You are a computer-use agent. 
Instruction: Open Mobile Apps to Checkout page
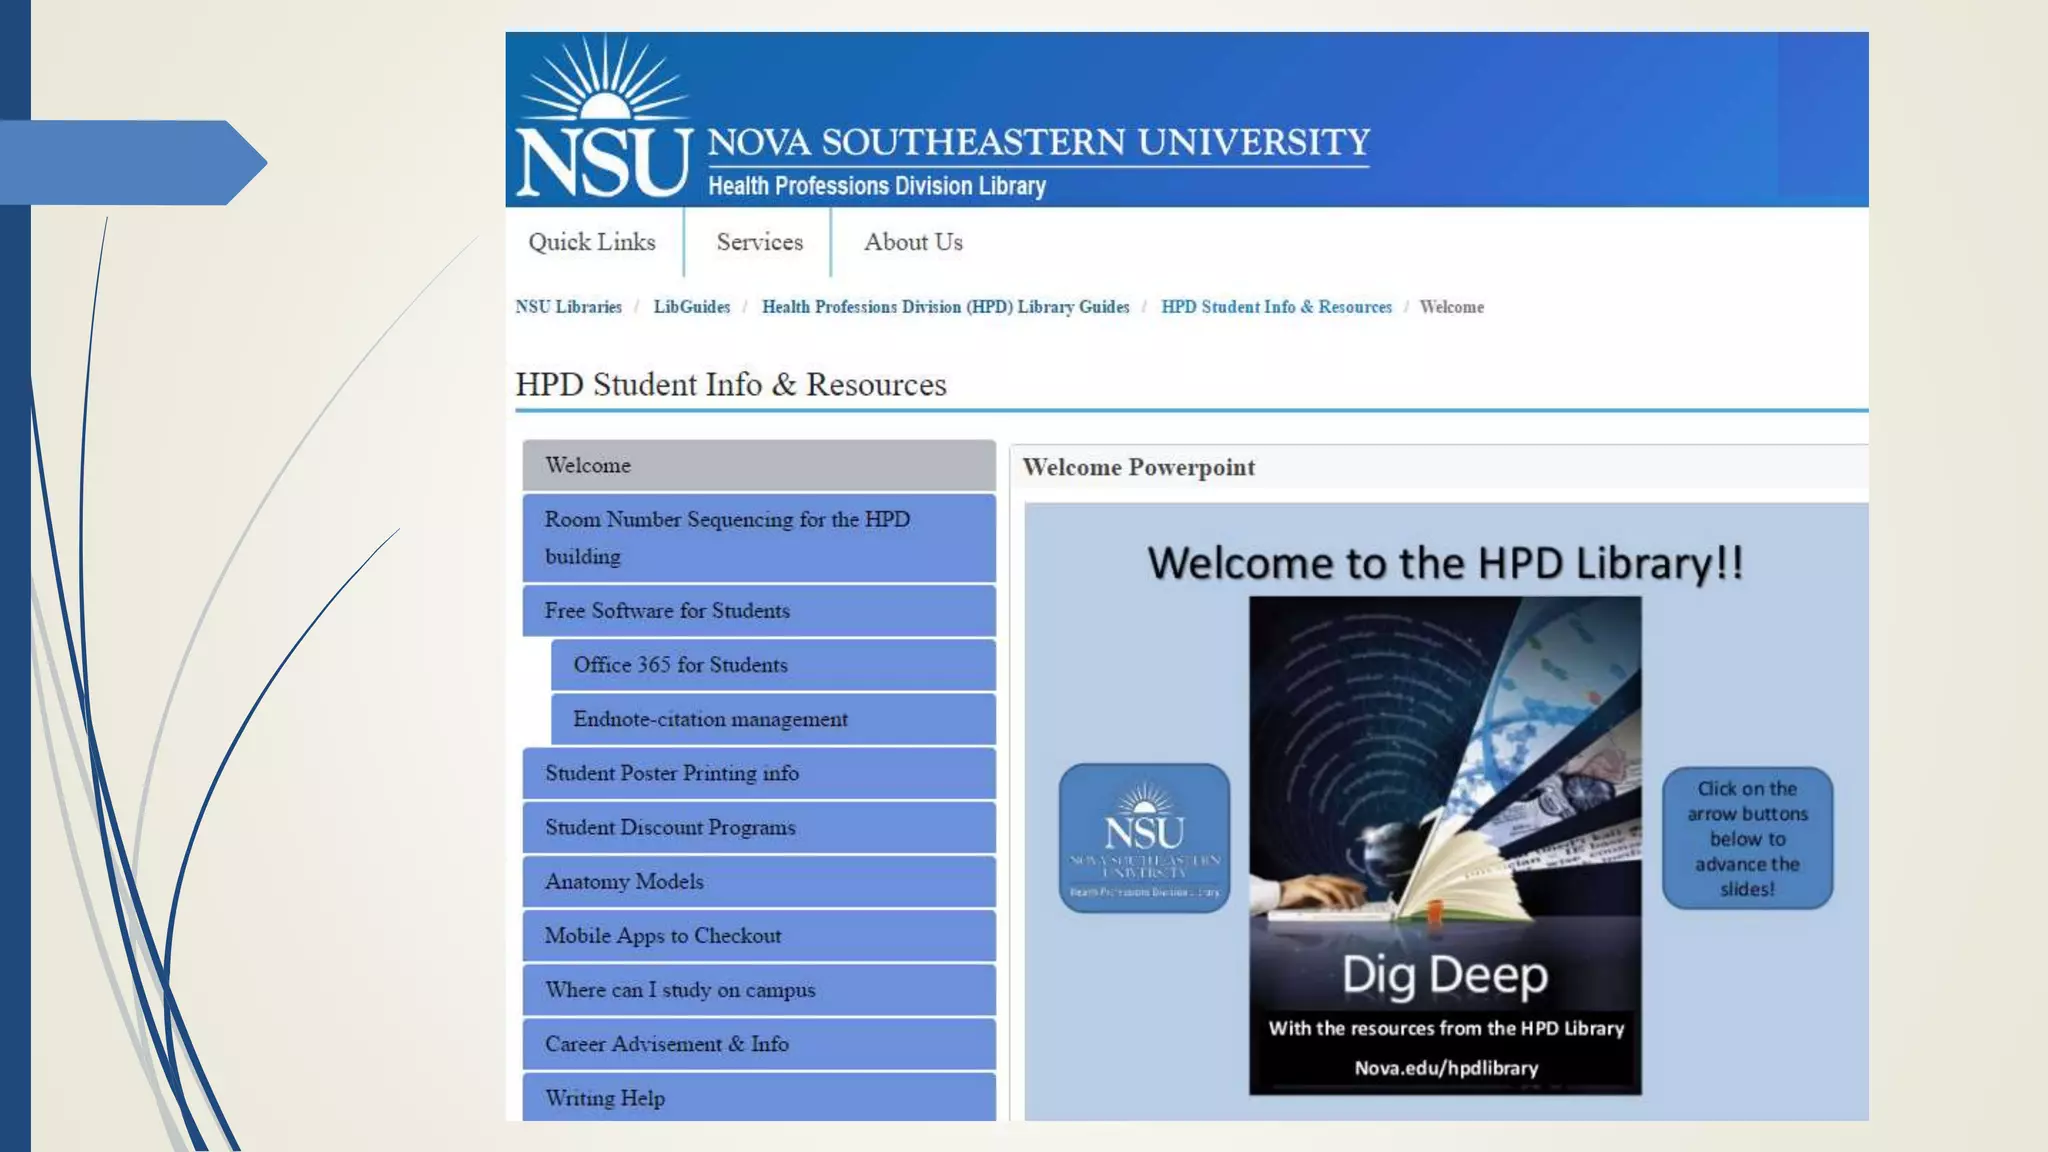tap(758, 936)
